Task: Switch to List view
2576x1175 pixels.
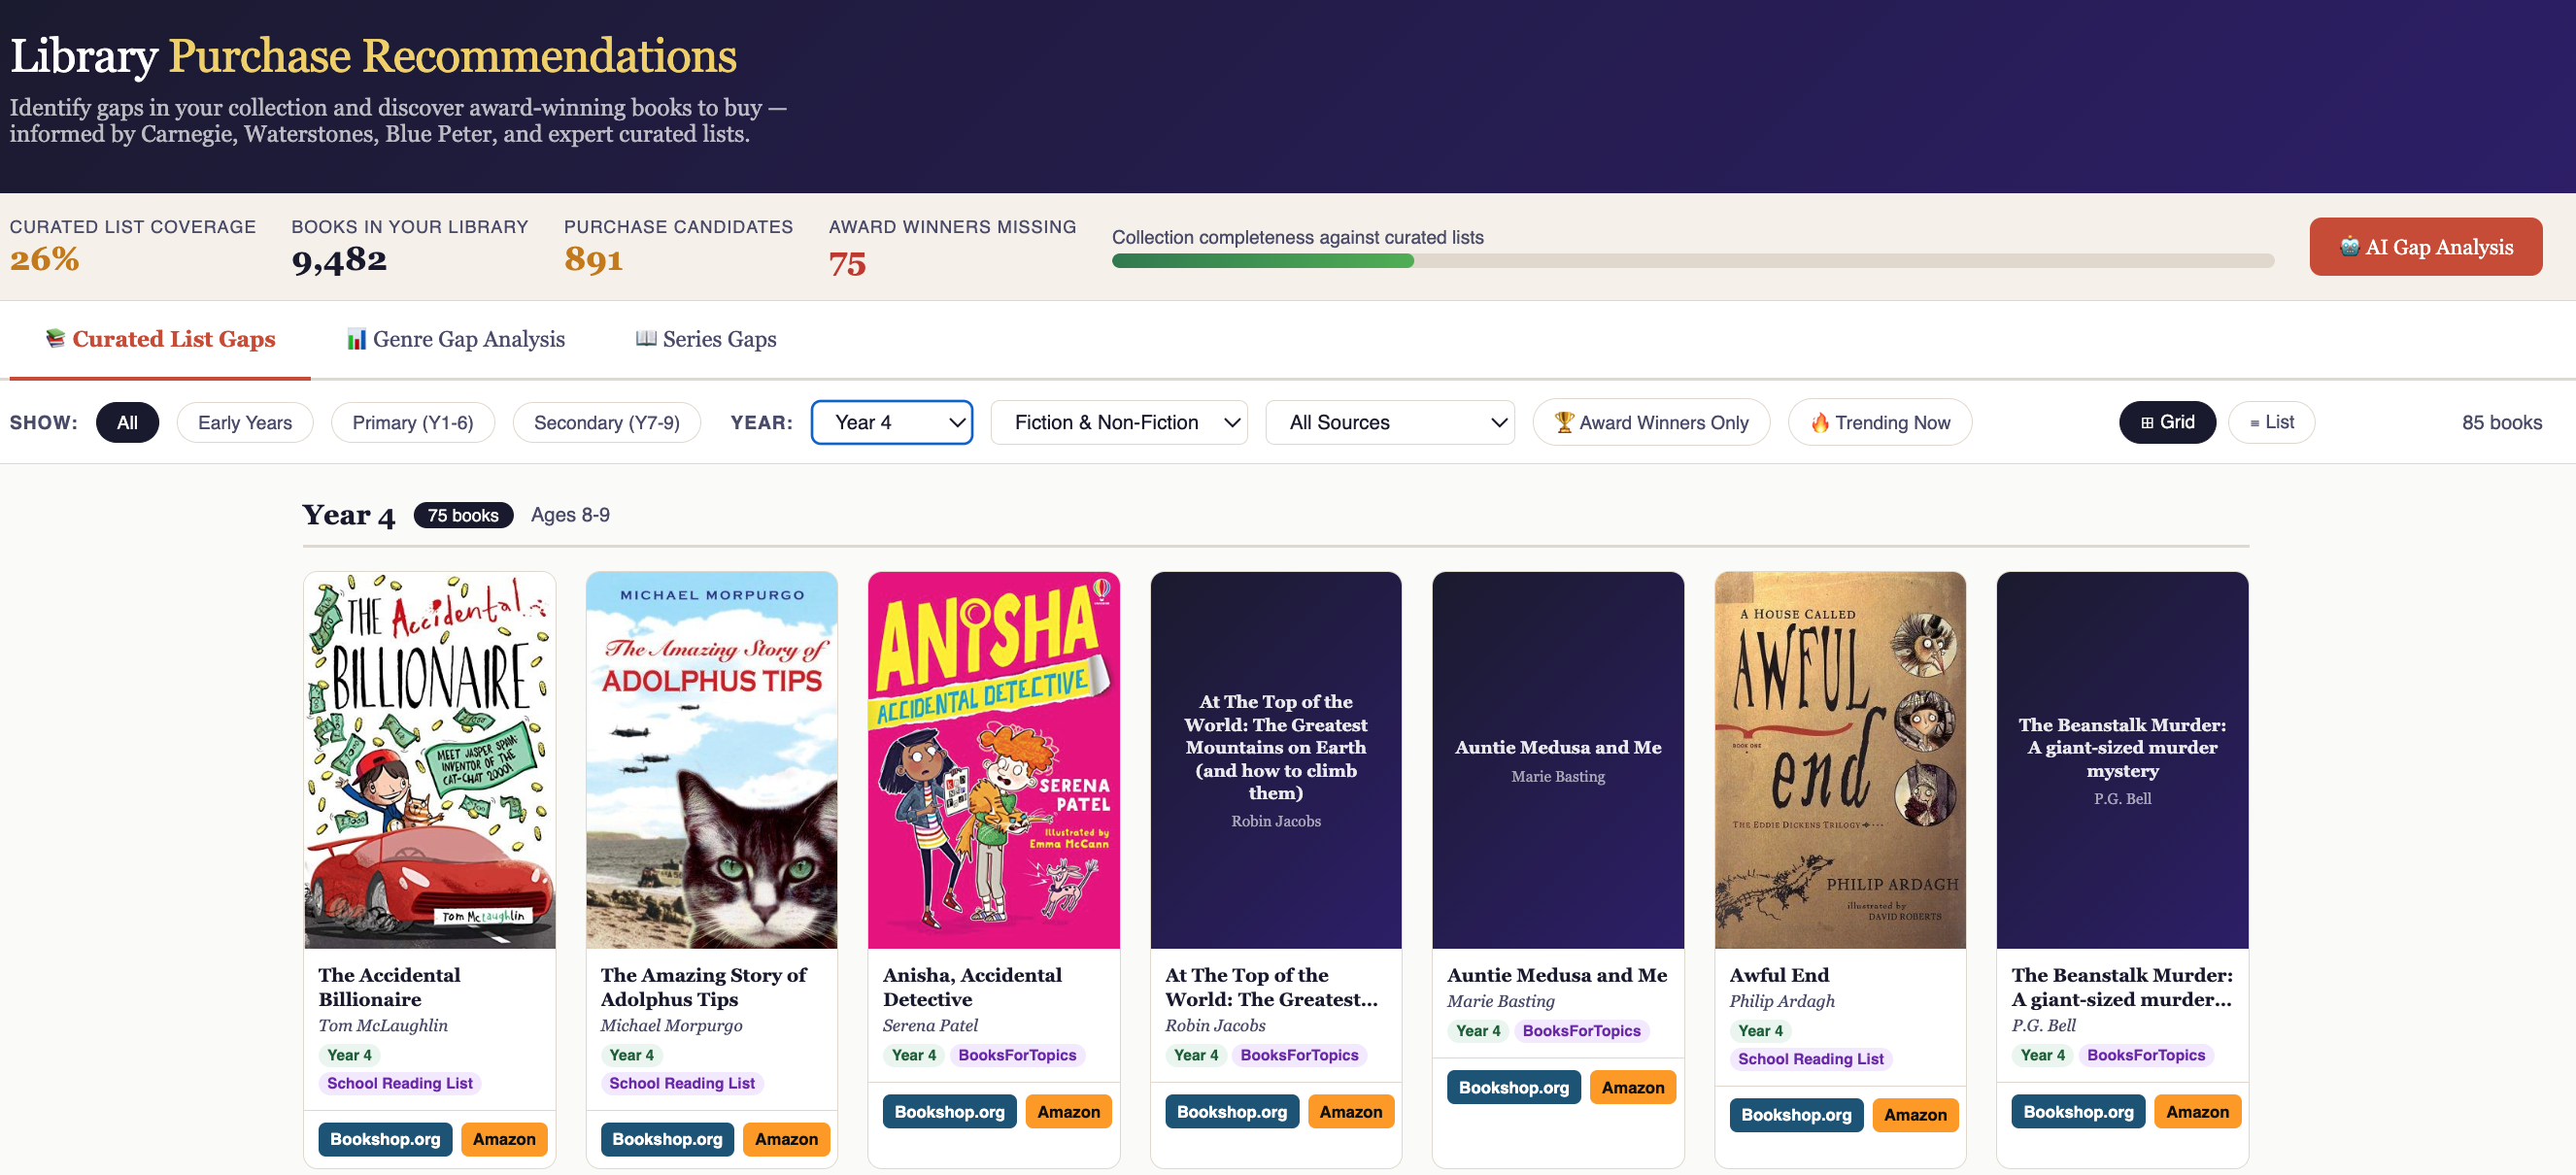Action: coord(2271,423)
